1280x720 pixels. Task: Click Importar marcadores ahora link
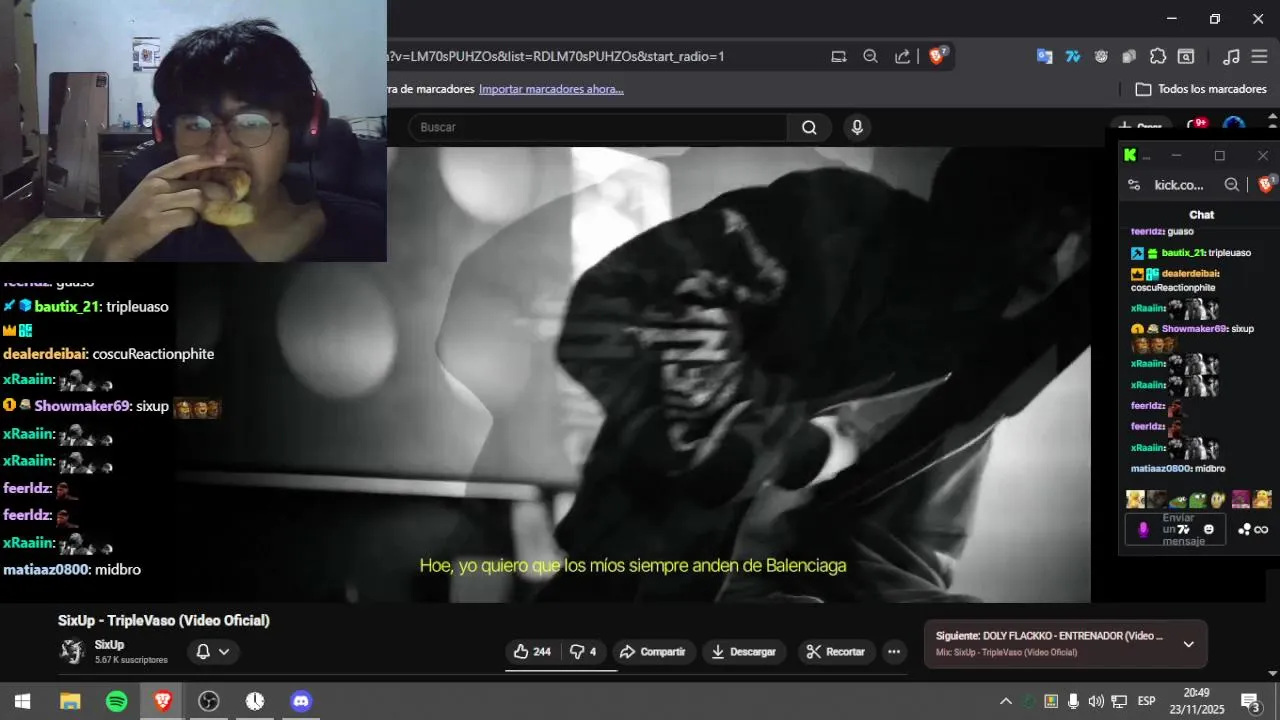point(551,89)
